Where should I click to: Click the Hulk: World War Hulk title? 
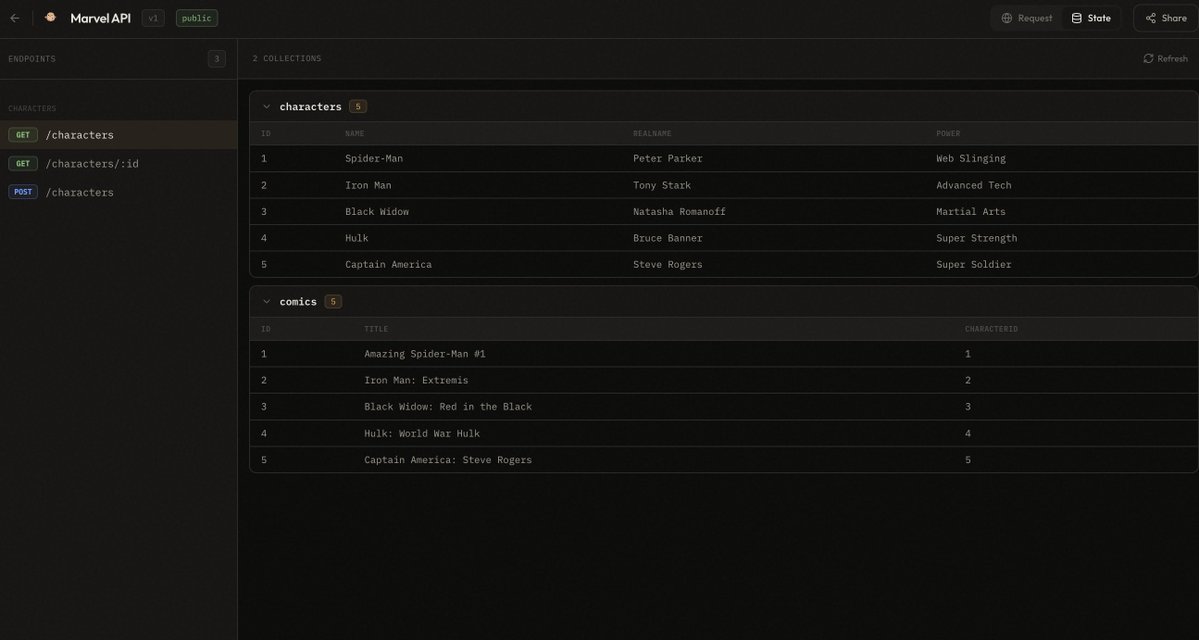[422, 434]
